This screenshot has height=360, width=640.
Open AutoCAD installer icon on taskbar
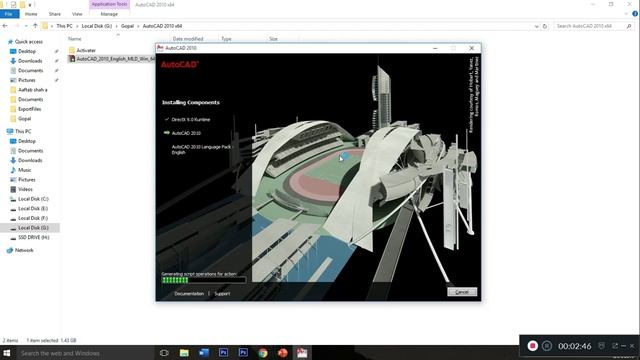click(x=302, y=353)
